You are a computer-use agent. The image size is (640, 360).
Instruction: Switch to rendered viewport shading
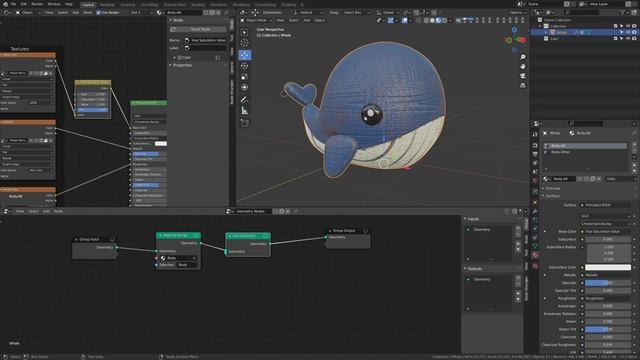click(x=444, y=20)
